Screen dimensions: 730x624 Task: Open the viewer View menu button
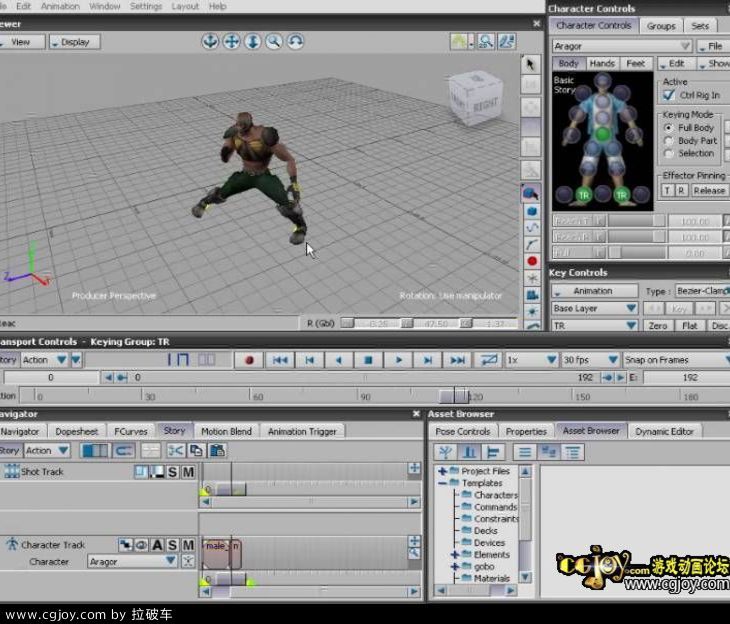click(20, 42)
